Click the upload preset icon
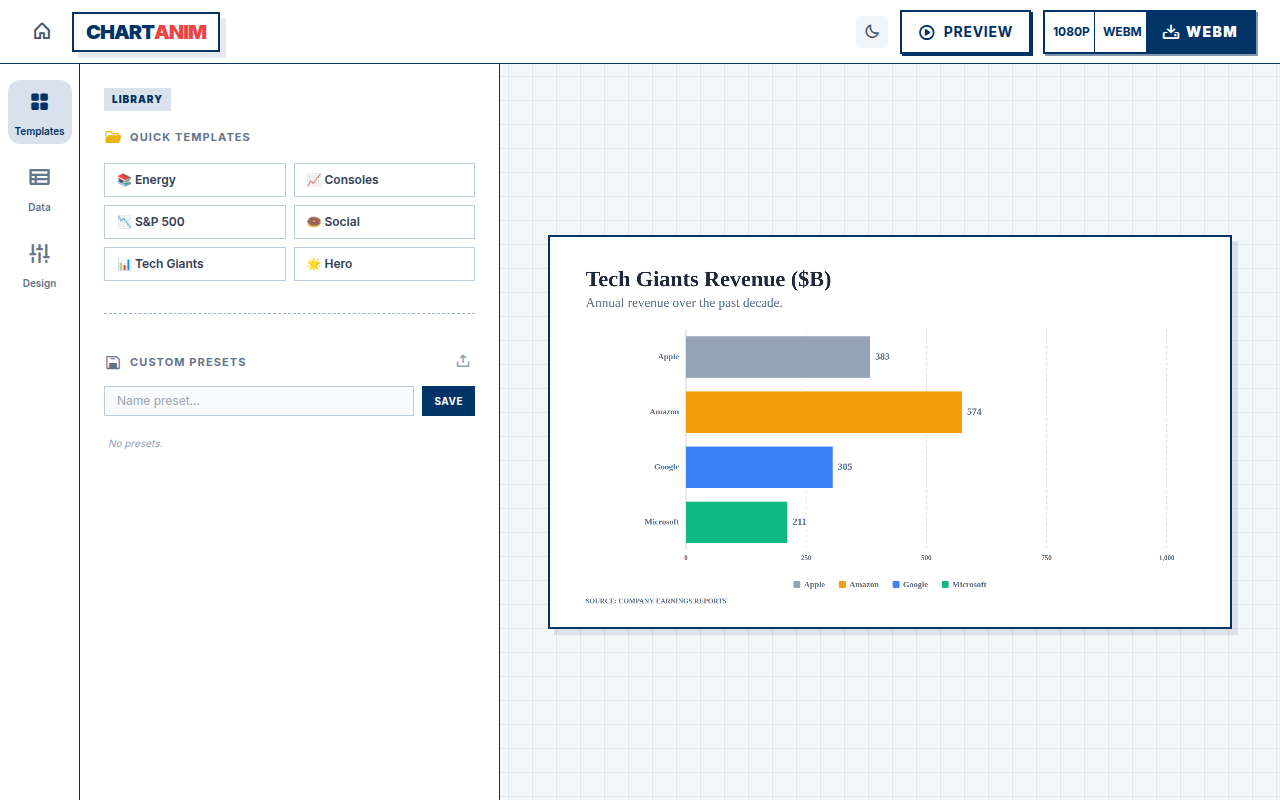The image size is (1280, 800). (463, 361)
